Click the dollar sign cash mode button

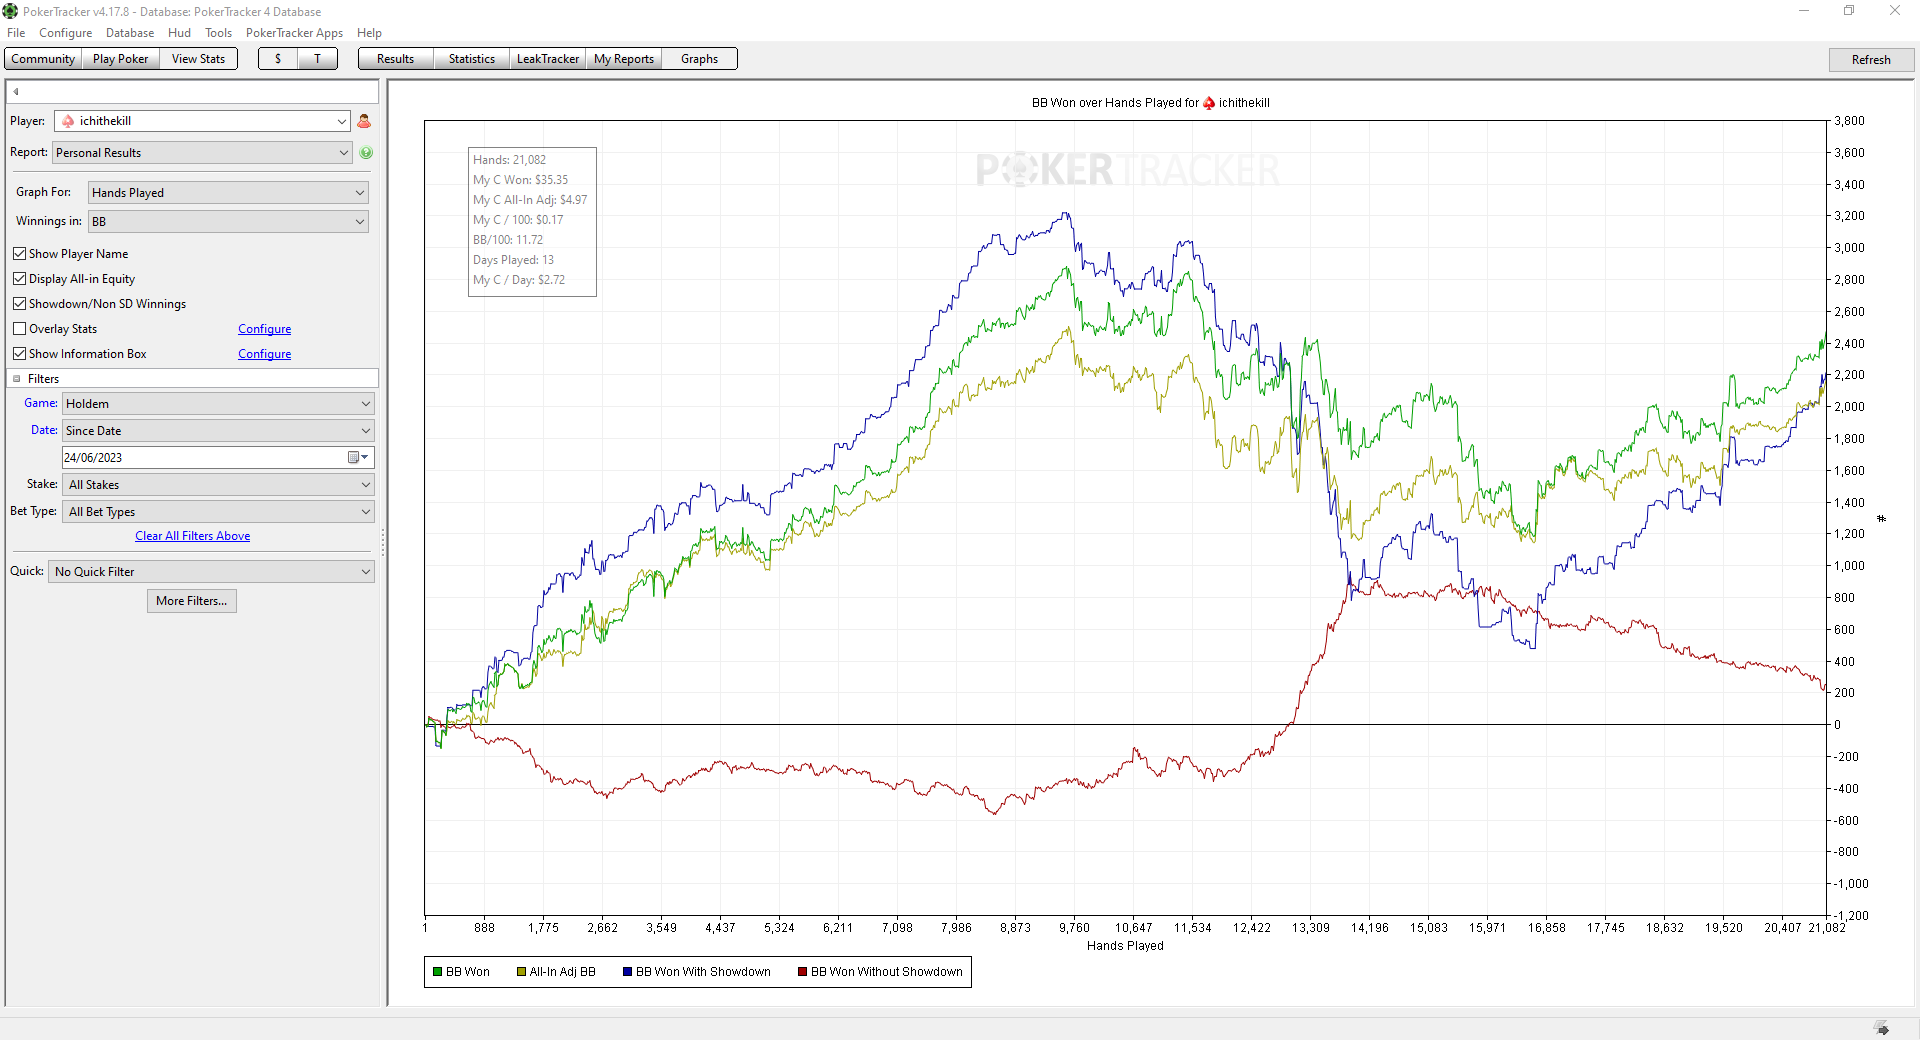(x=278, y=59)
